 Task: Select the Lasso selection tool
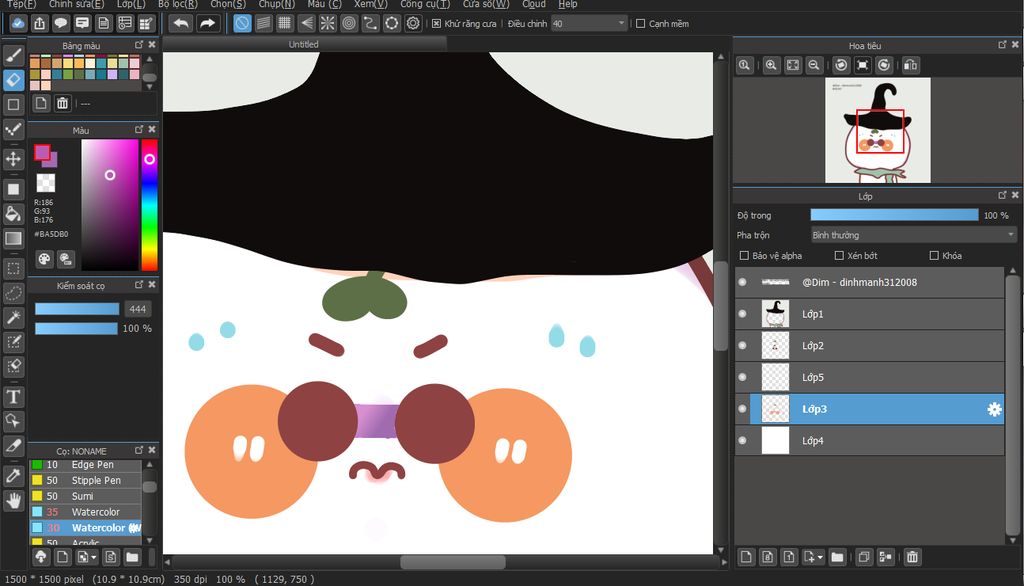(x=14, y=293)
